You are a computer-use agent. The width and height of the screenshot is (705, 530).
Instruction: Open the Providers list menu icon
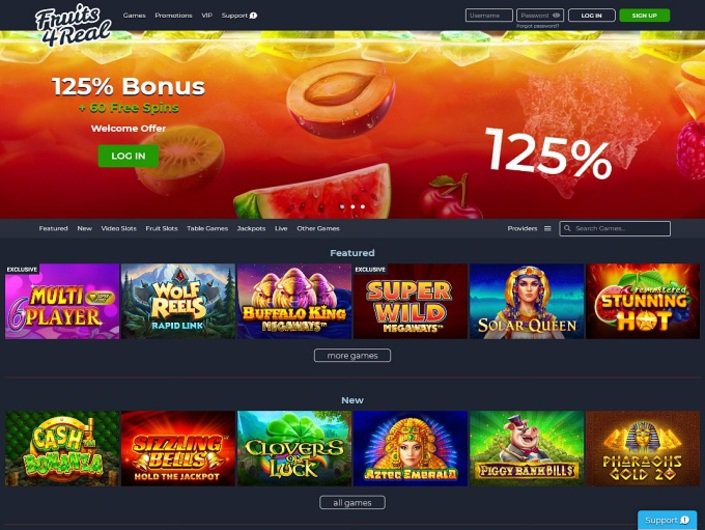pos(547,228)
